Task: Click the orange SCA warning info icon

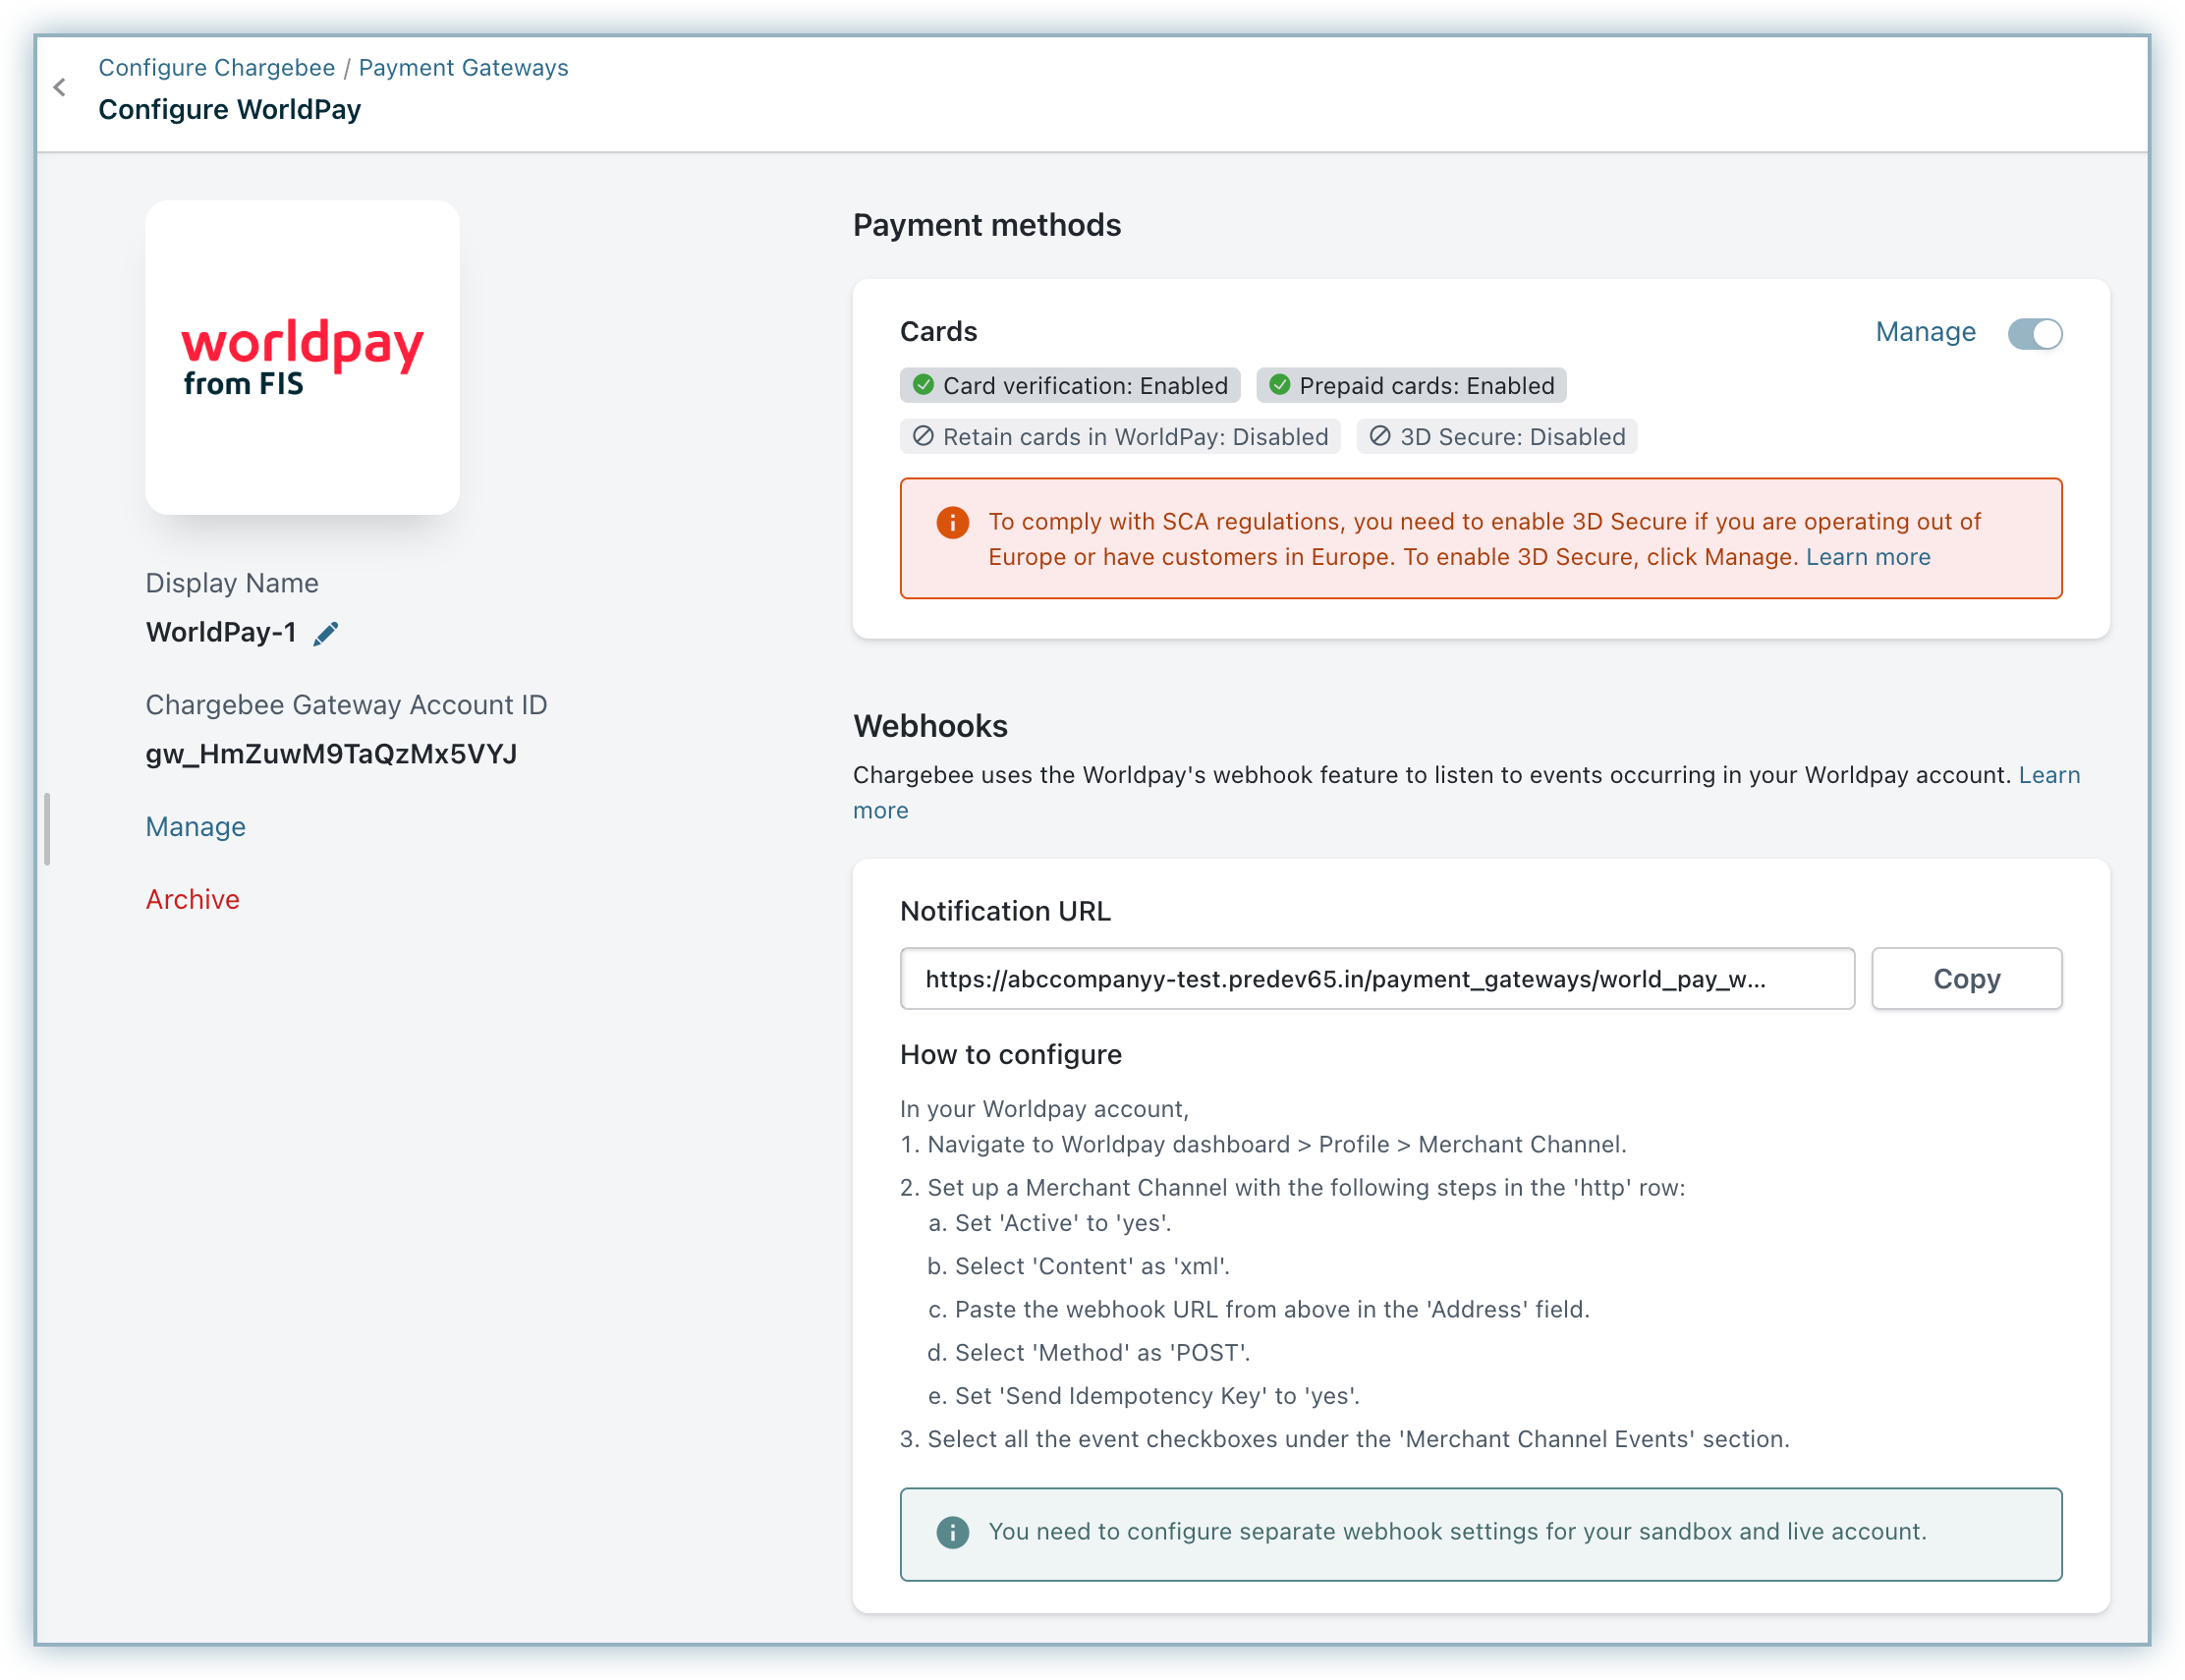Action: point(952,522)
